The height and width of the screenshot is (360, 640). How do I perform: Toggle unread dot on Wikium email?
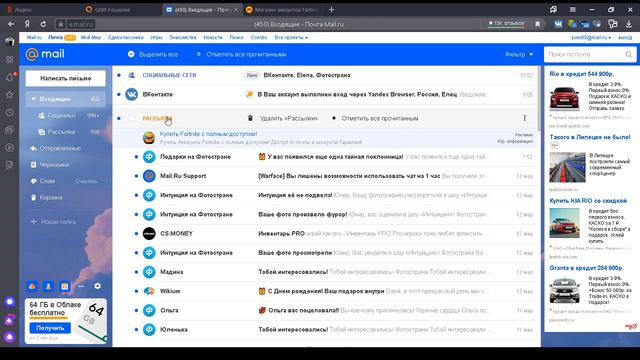tap(136, 291)
